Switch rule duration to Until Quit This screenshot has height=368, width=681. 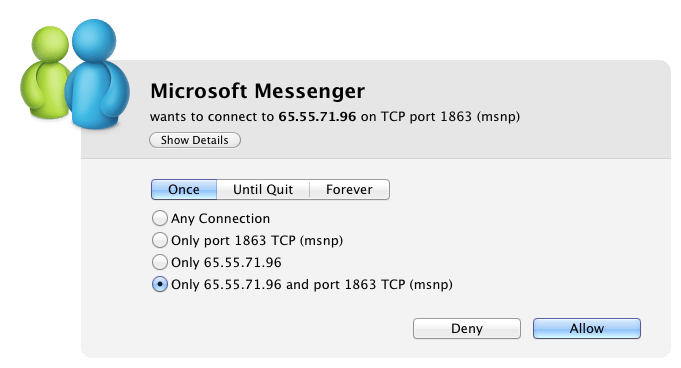tap(263, 189)
